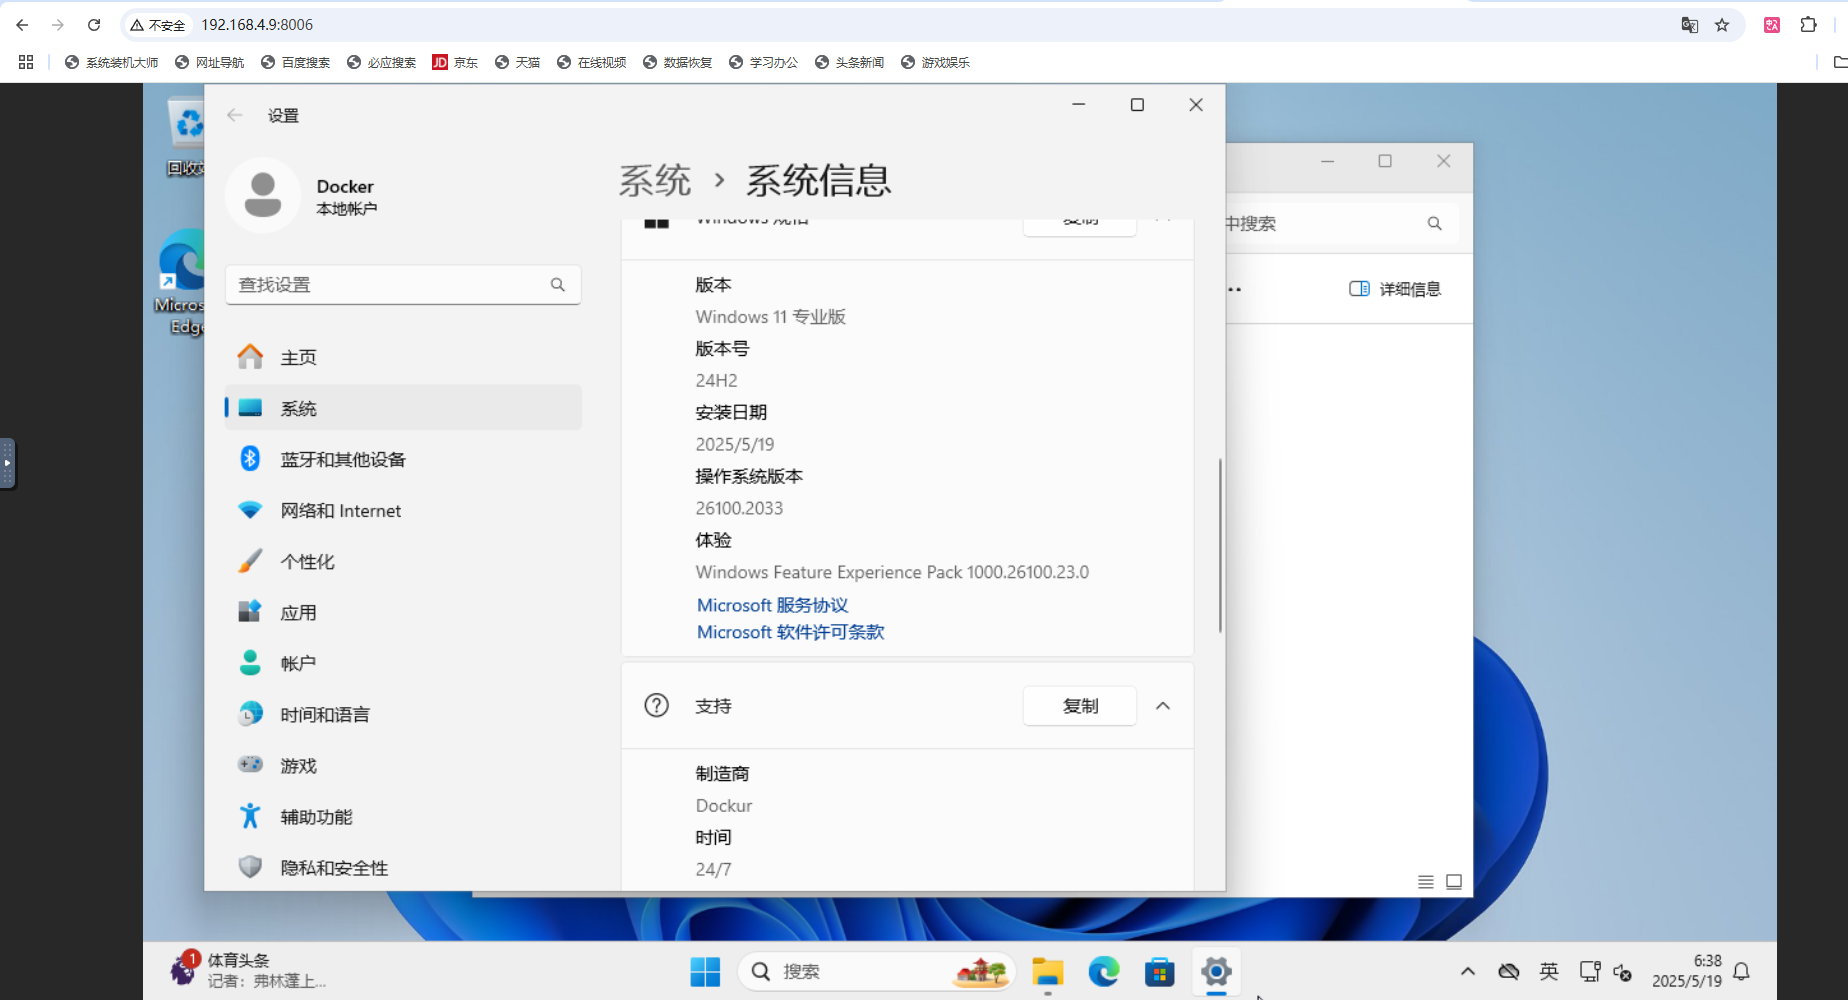Show hidden tray icons chevron
1848x1000 pixels.
coord(1468,971)
